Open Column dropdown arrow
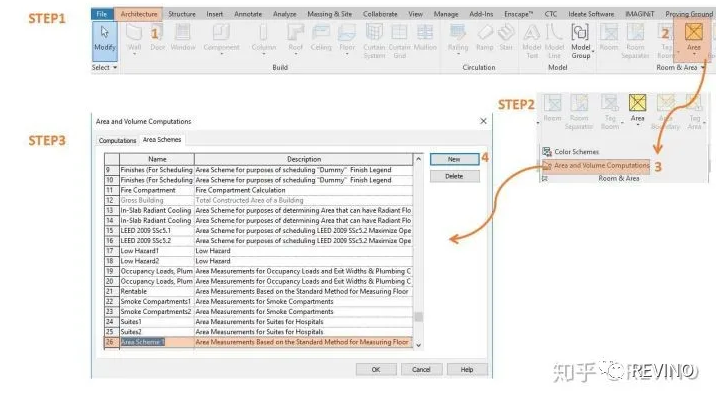This screenshot has width=716, height=397. 264,54
